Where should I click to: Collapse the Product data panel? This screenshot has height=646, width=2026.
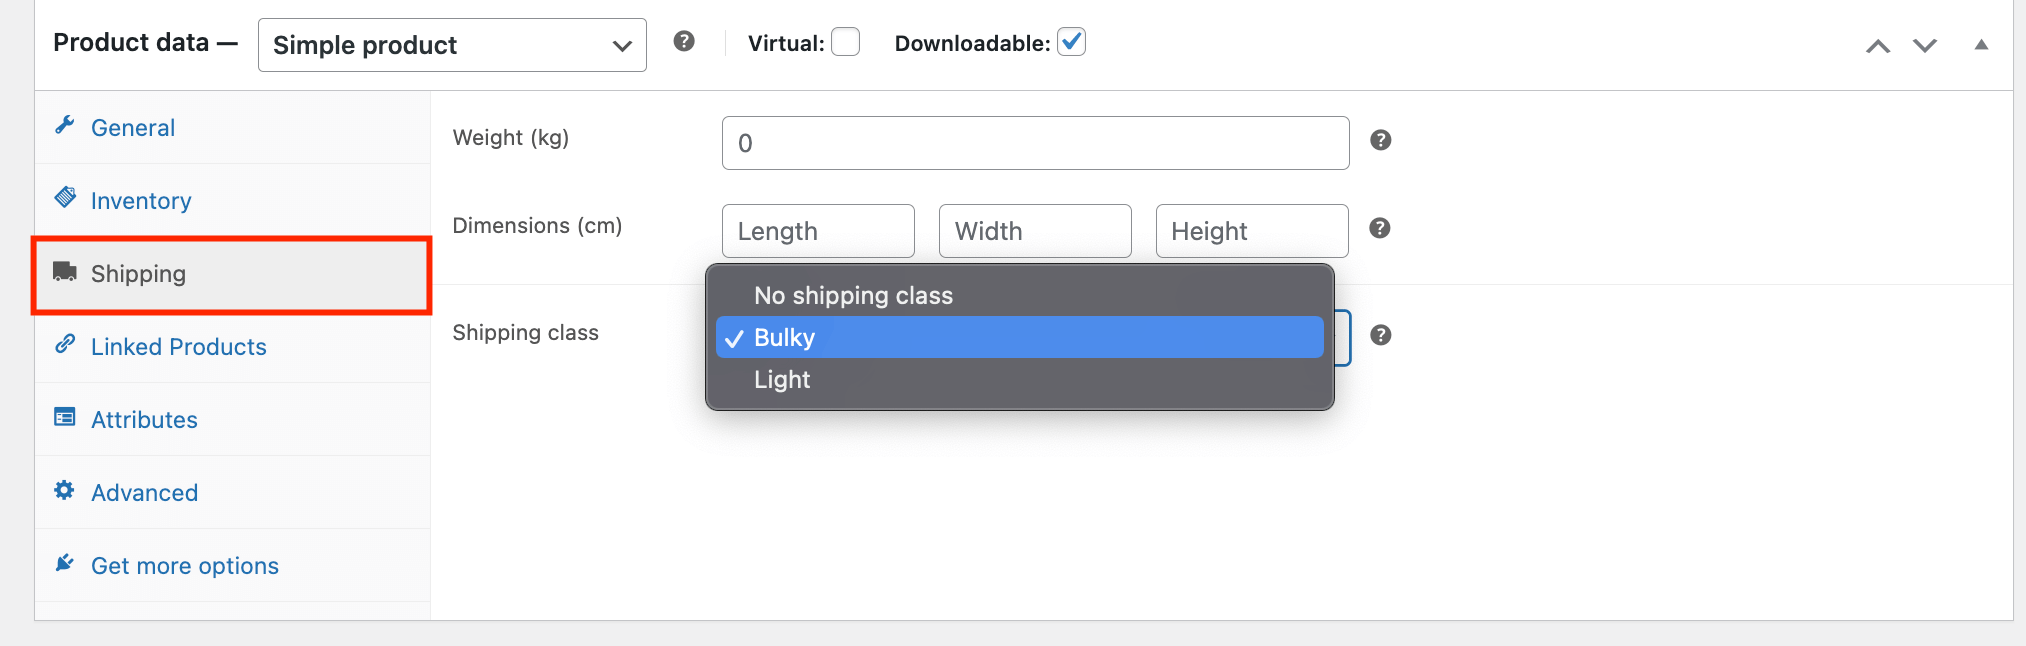(1982, 46)
